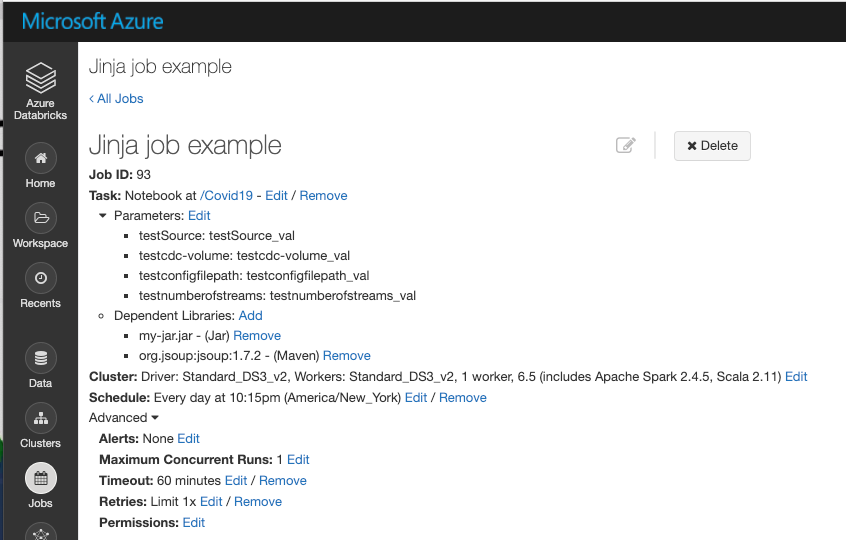Collapse the Parameters disclosure triangle
846x540 pixels.
pos(103,215)
